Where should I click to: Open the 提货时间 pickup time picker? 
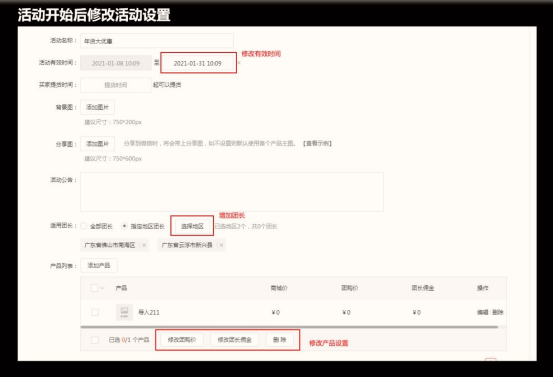pos(116,85)
